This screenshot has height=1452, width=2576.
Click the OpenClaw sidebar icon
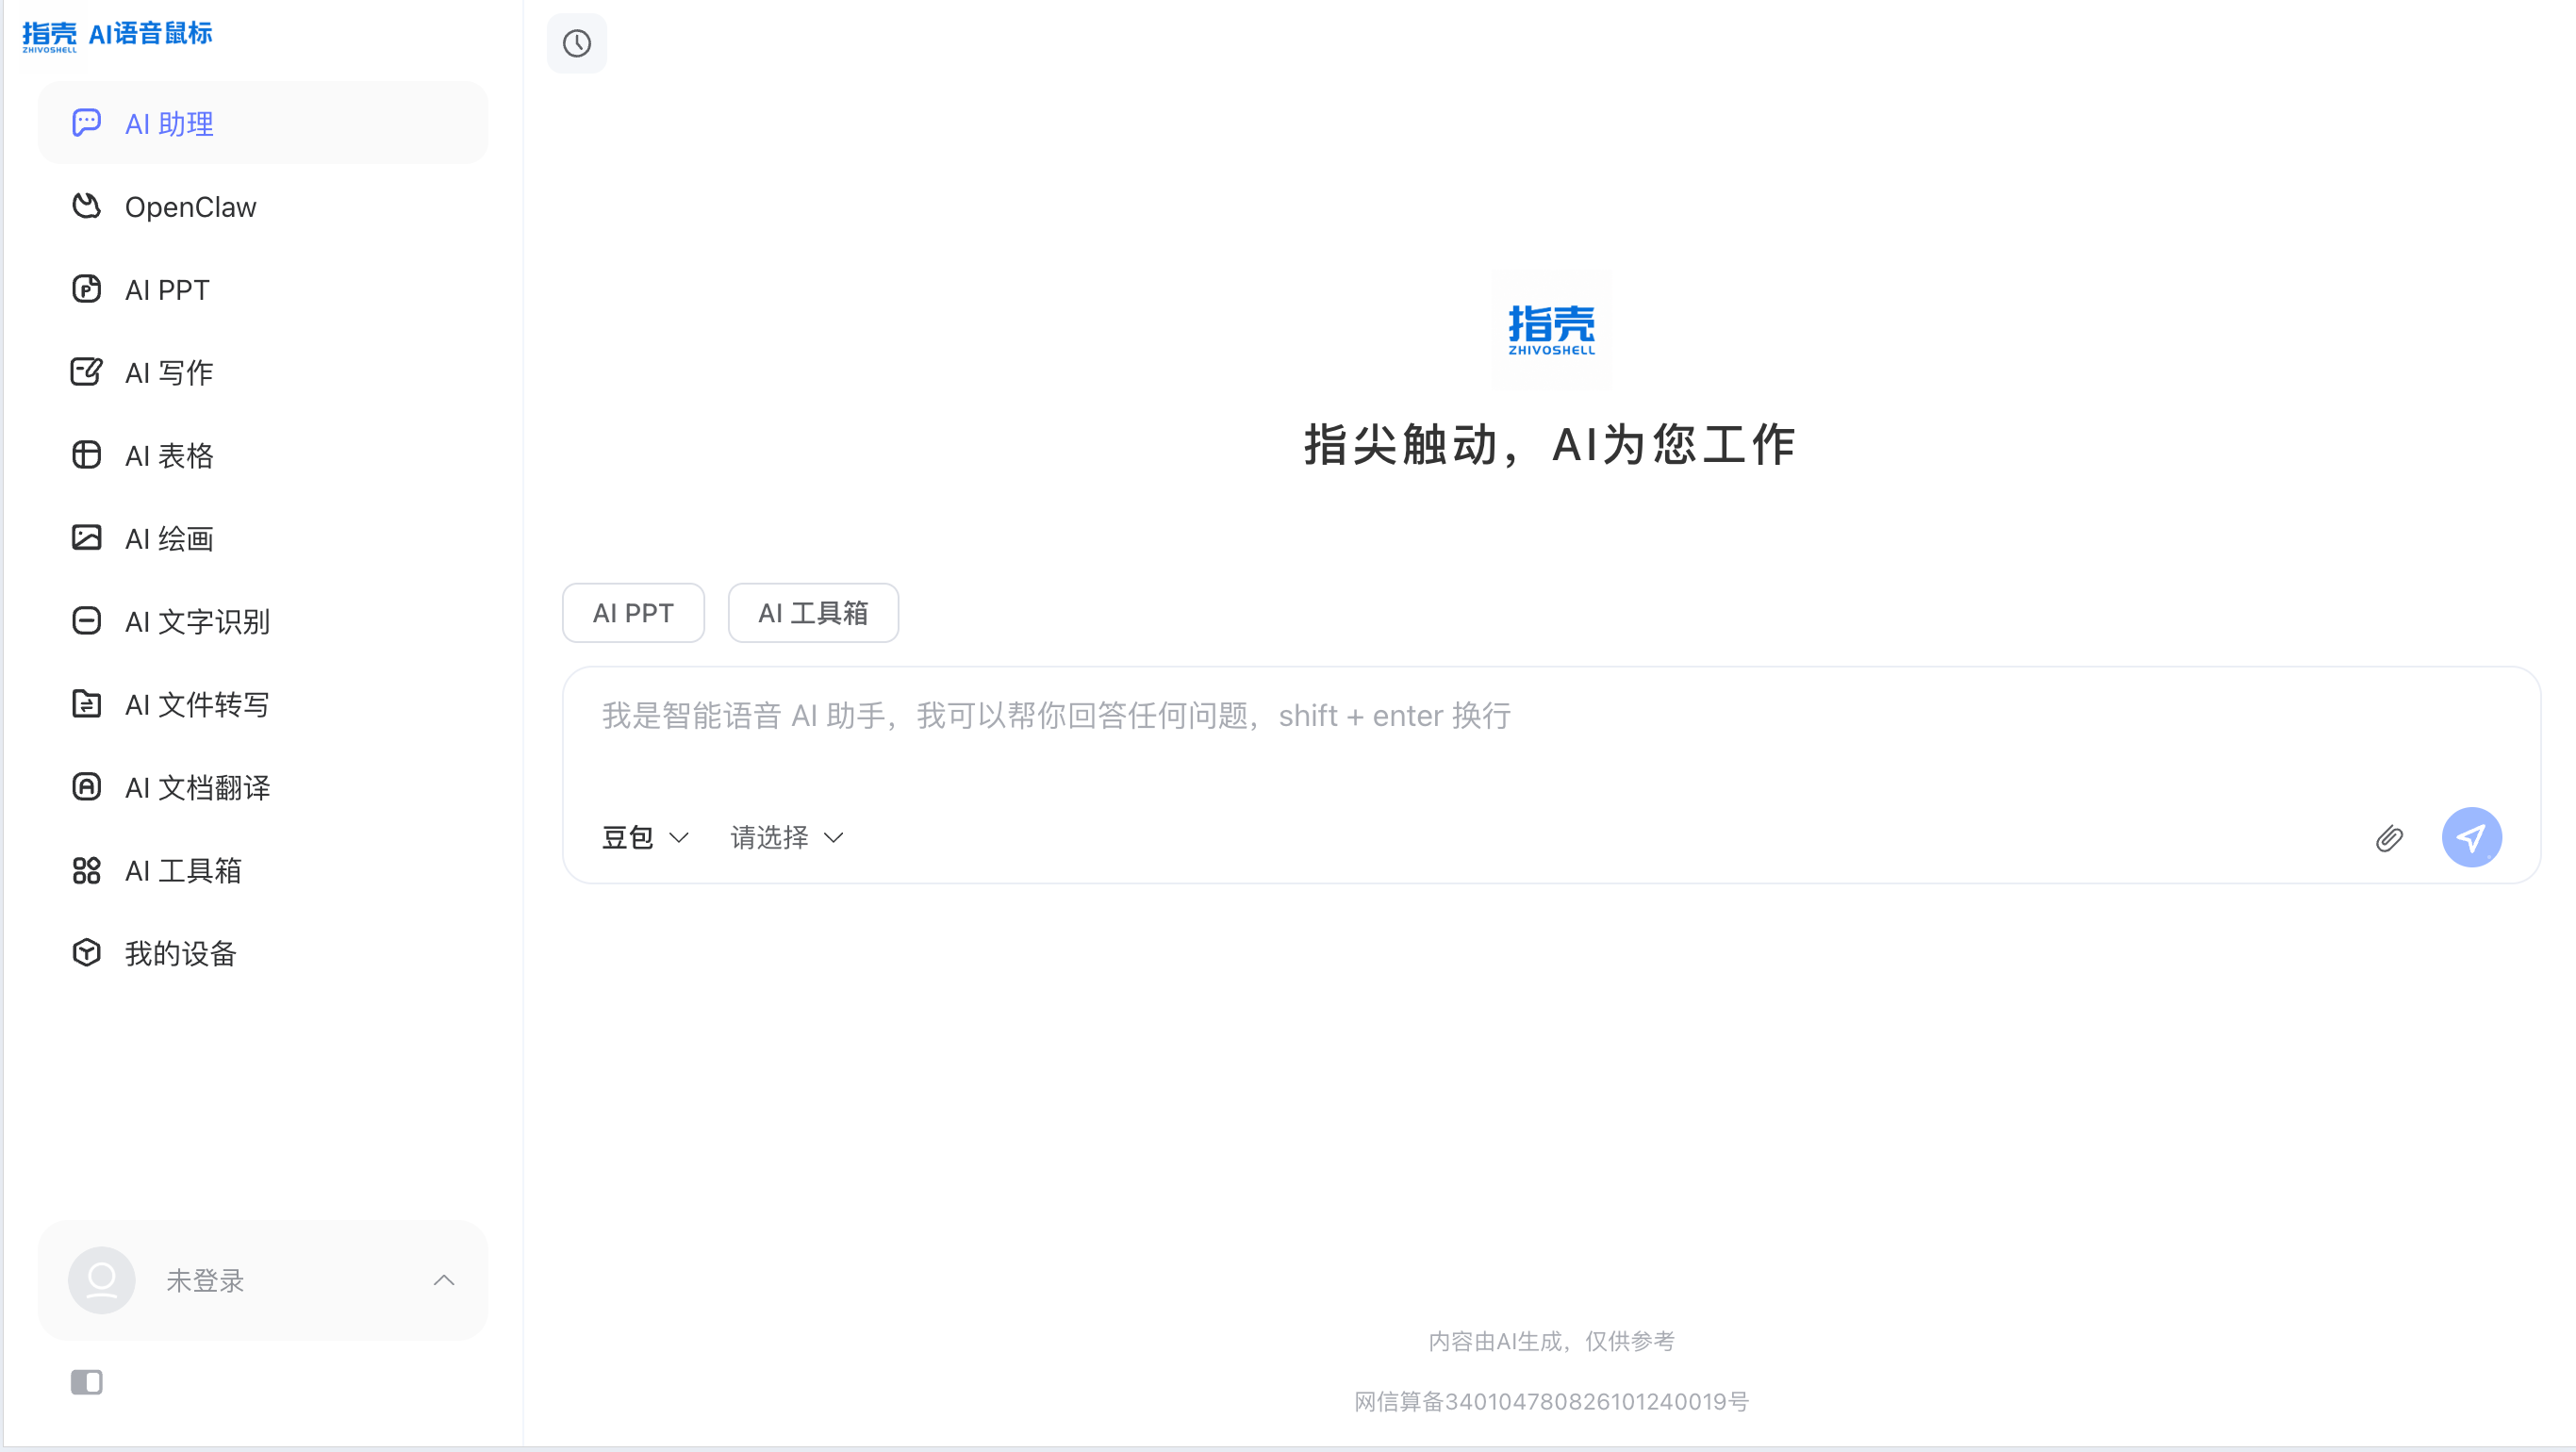[x=87, y=206]
